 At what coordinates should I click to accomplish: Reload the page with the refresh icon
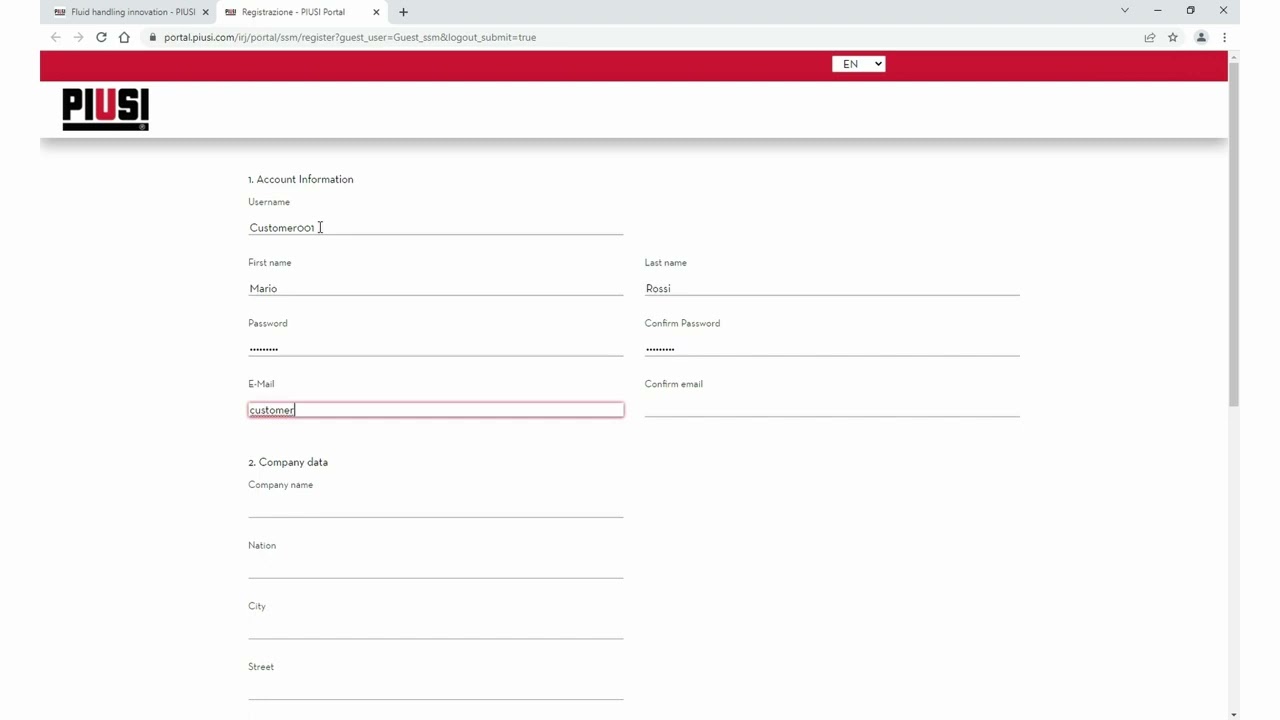point(101,37)
